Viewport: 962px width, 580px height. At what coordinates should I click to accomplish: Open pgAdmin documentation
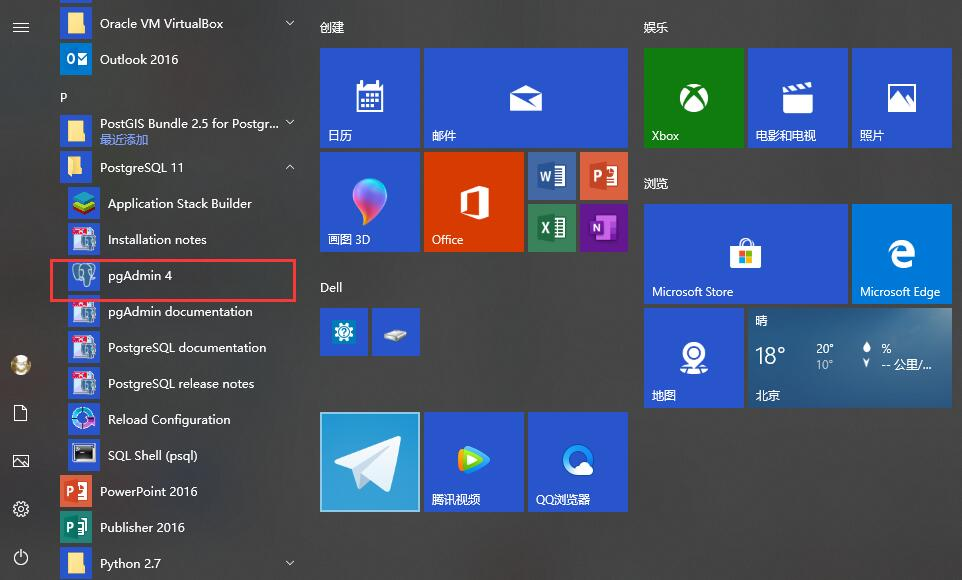[x=182, y=312]
